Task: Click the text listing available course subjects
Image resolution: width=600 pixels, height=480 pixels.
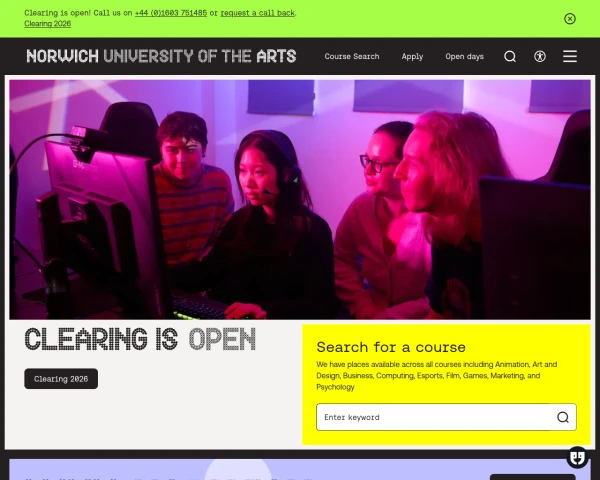Action: tap(437, 376)
